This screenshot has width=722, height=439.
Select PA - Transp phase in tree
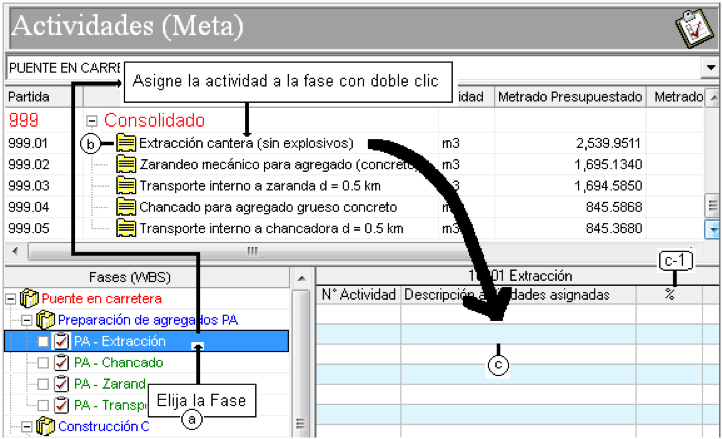111,405
